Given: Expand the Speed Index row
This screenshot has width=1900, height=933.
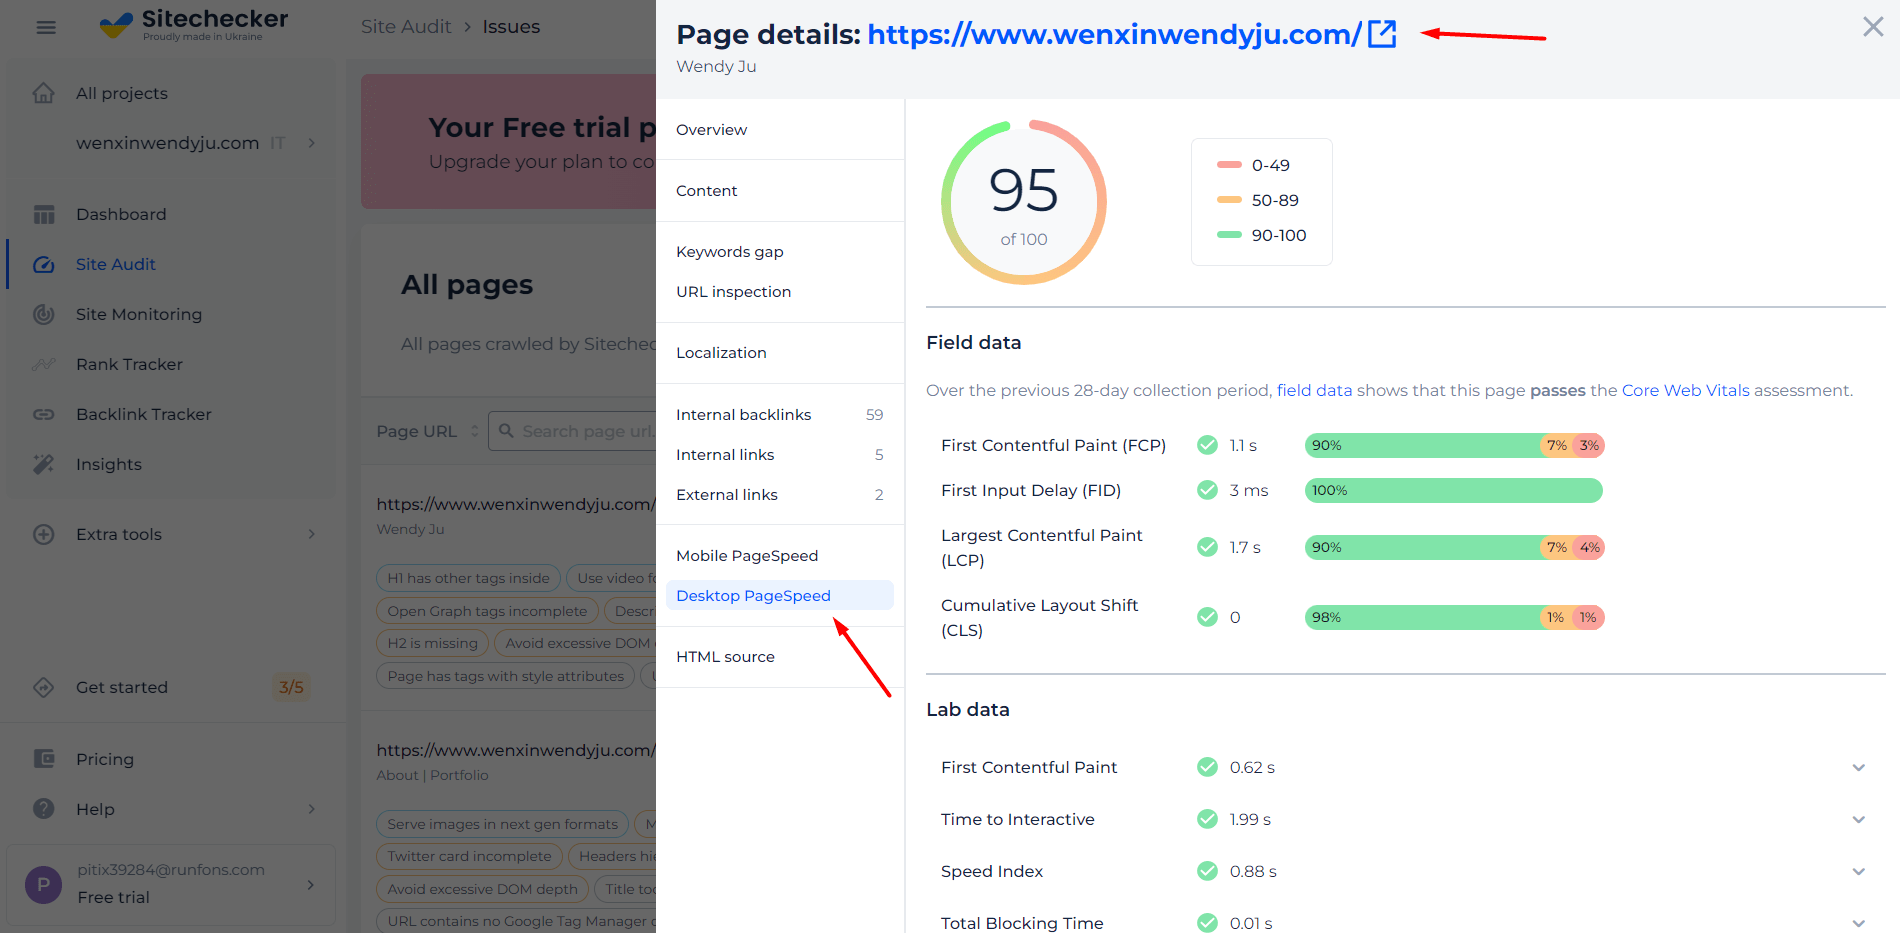Looking at the screenshot, I should (x=1859, y=872).
